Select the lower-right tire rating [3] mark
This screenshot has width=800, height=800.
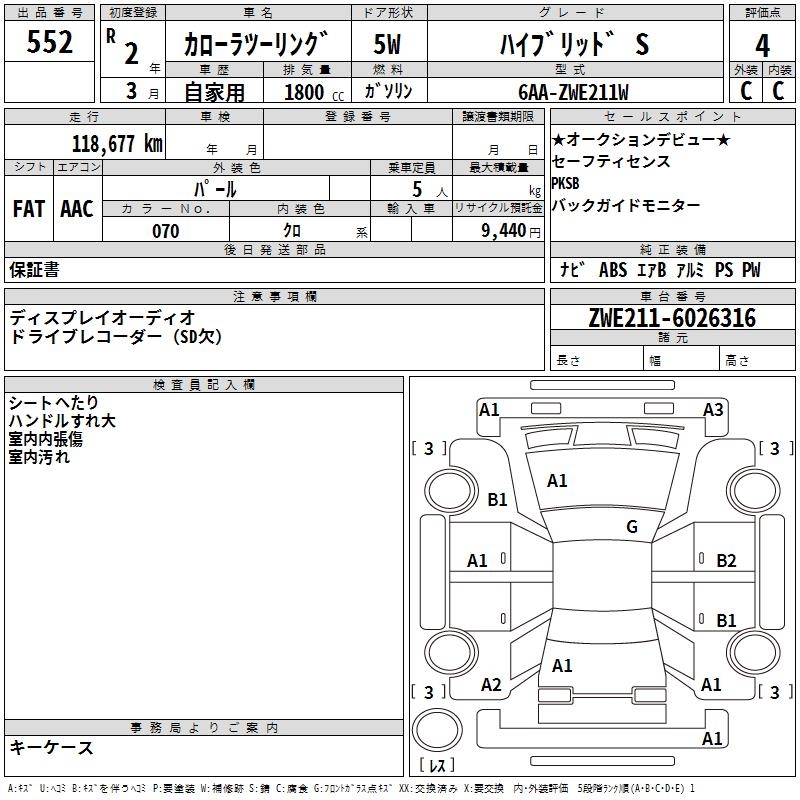771,692
